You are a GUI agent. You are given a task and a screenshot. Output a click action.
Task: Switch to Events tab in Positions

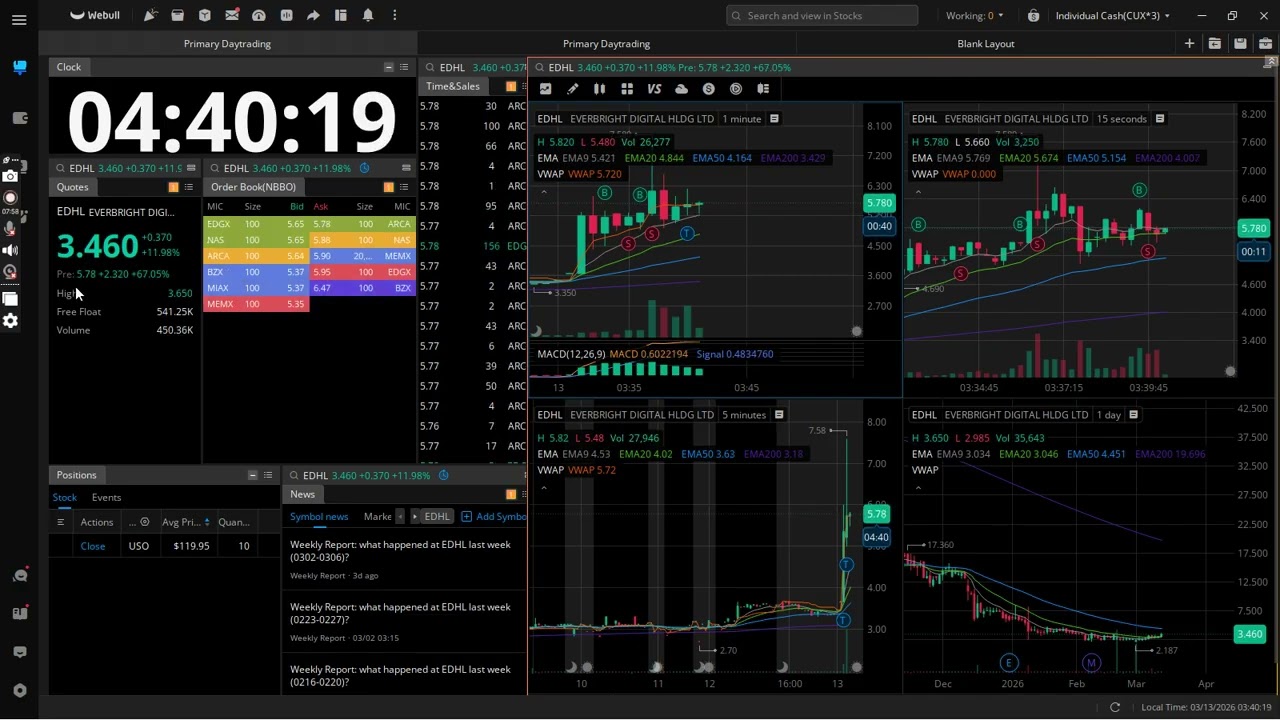coord(106,497)
